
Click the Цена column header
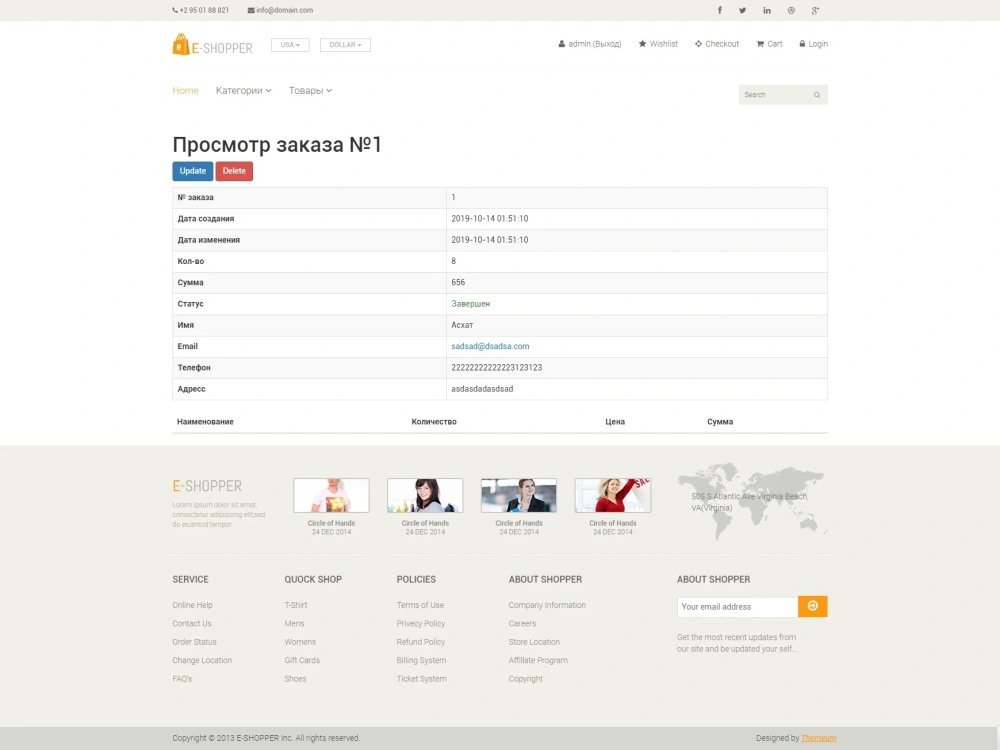click(x=615, y=422)
